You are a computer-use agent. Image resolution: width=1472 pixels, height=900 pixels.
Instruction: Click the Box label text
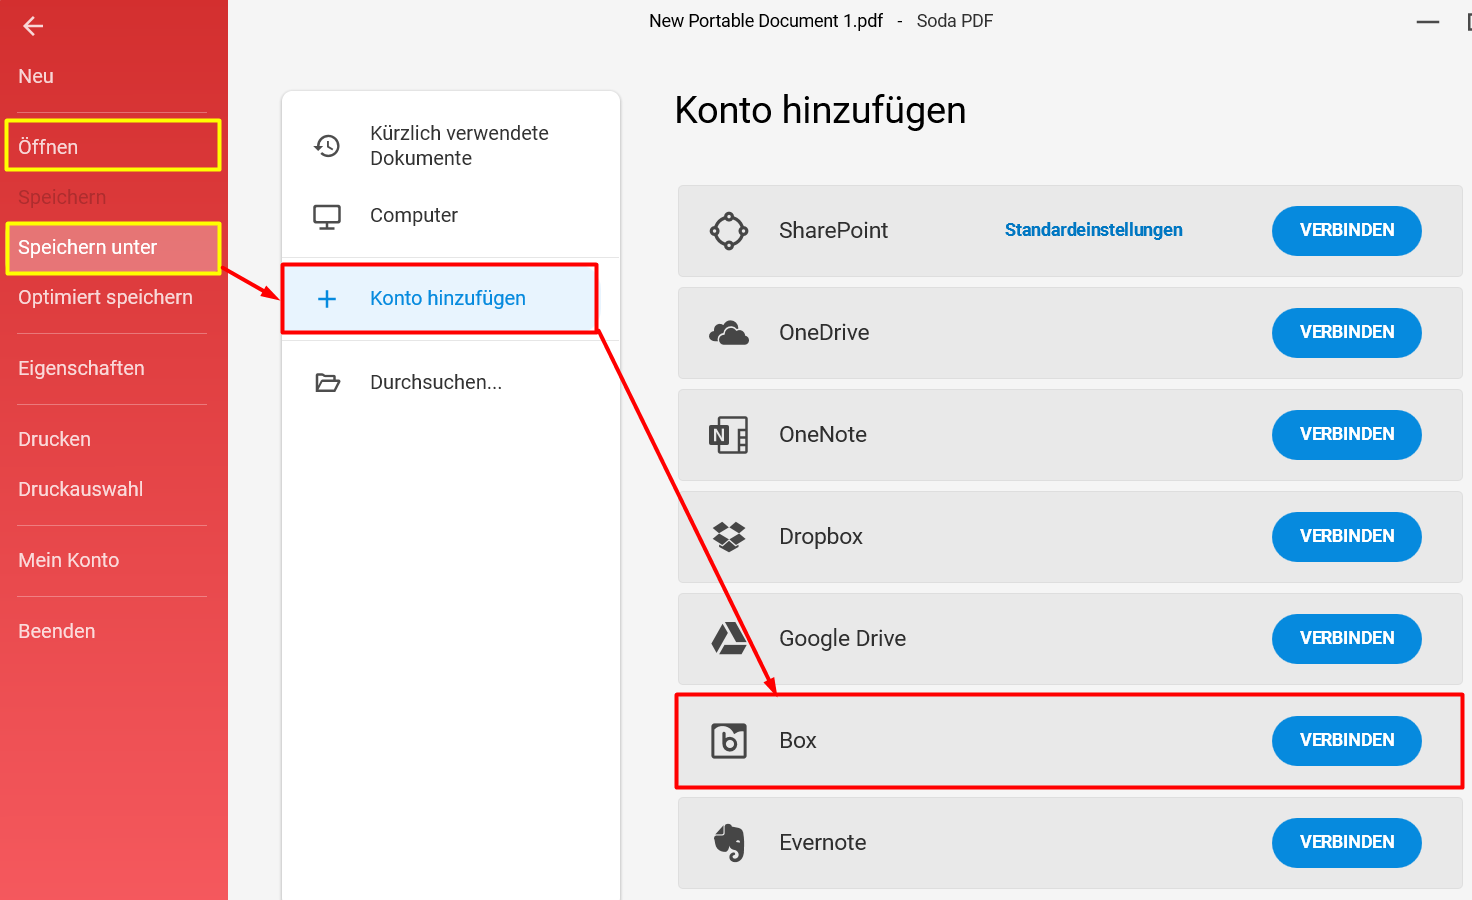tap(798, 740)
